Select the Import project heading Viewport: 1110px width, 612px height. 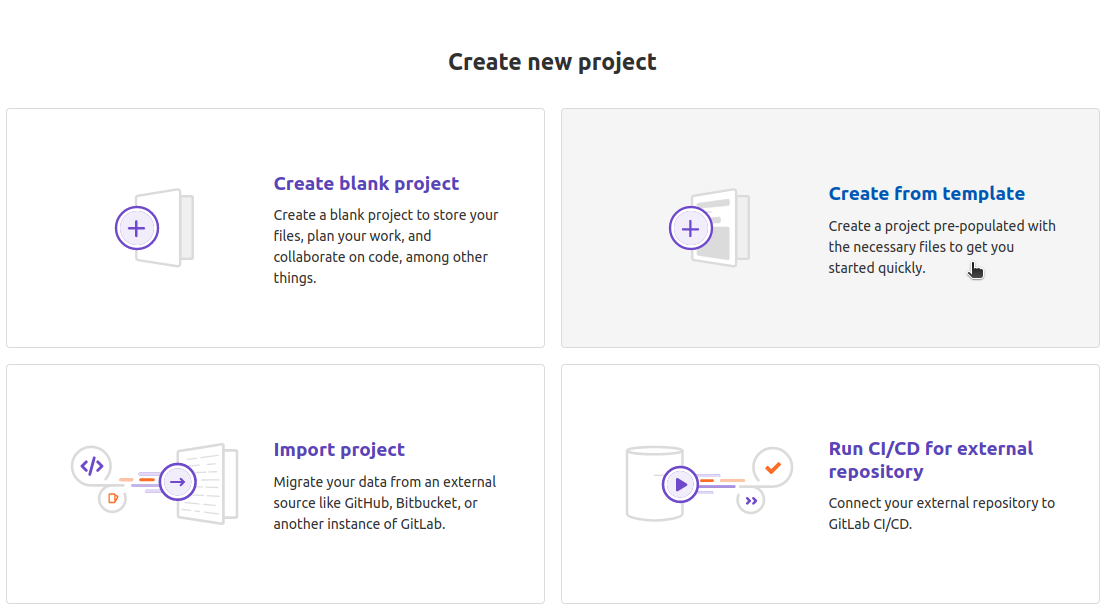pos(339,449)
